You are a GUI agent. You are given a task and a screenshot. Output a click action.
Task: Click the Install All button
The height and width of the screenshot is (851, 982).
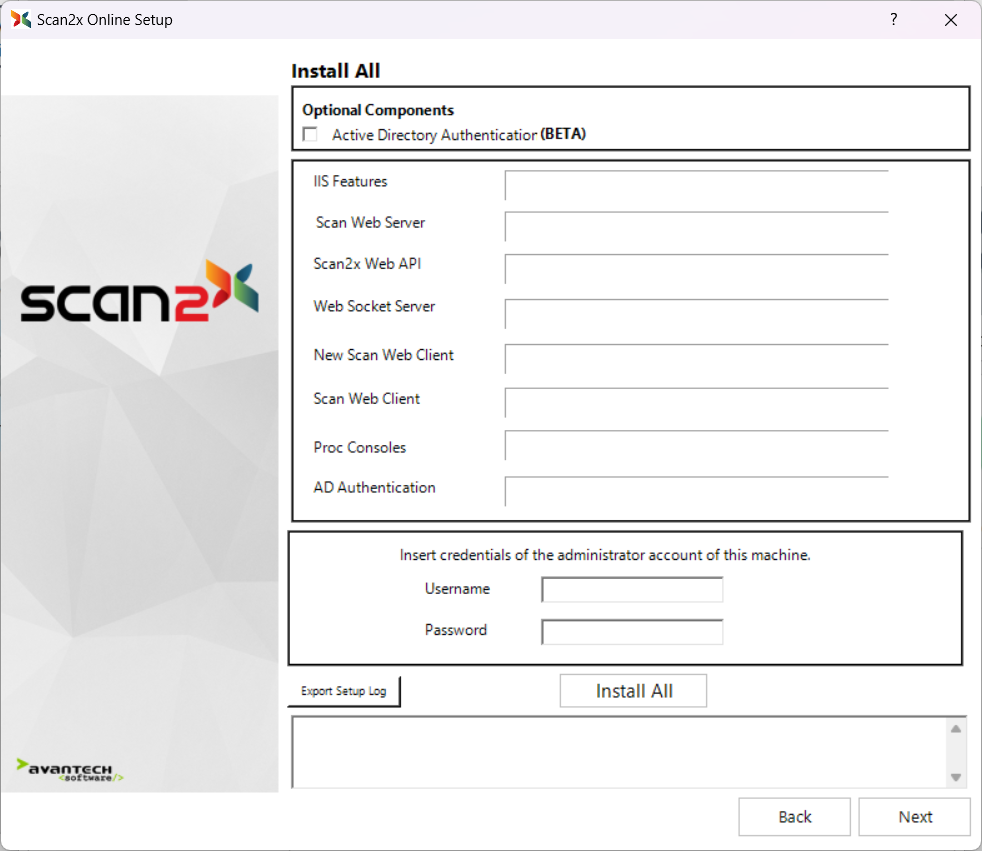[633, 691]
